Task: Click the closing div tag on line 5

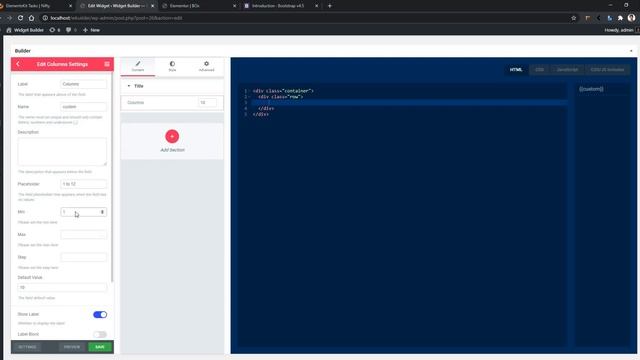Action: pyautogui.click(x=261, y=114)
